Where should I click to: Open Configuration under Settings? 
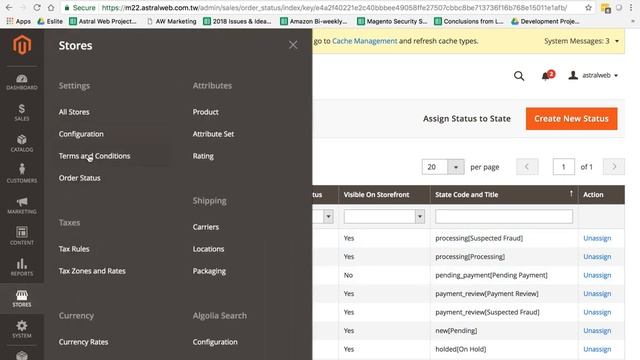(81, 134)
